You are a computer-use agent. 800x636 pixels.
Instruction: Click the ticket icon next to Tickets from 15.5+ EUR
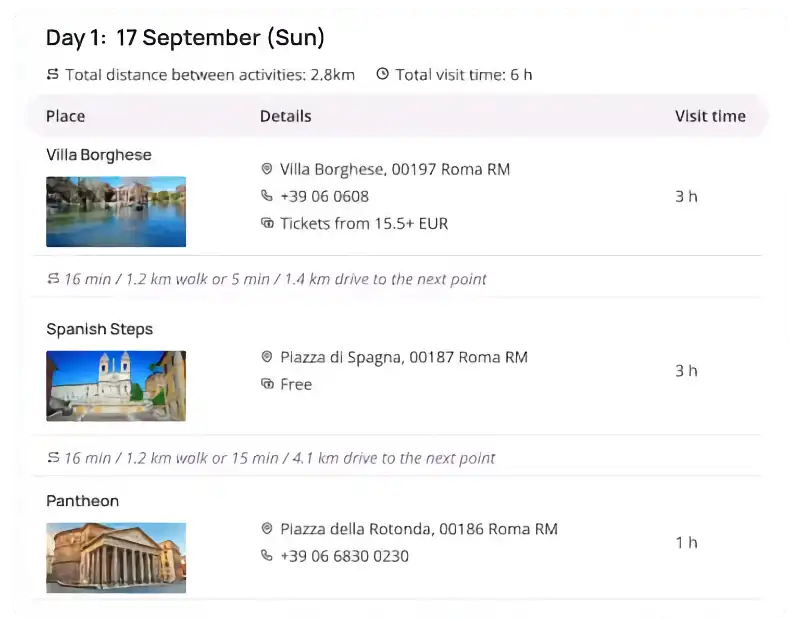(x=267, y=223)
